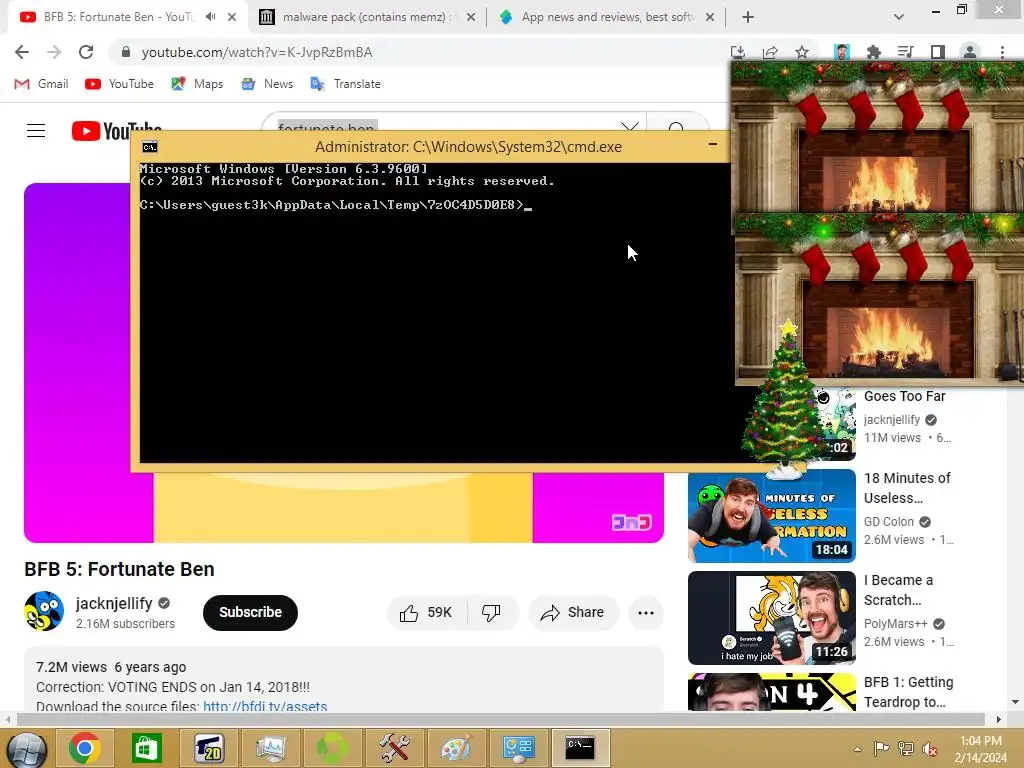Close the BFB 5: Fortunate Ben tab
This screenshot has width=1024, height=768.
pyautogui.click(x=232, y=17)
